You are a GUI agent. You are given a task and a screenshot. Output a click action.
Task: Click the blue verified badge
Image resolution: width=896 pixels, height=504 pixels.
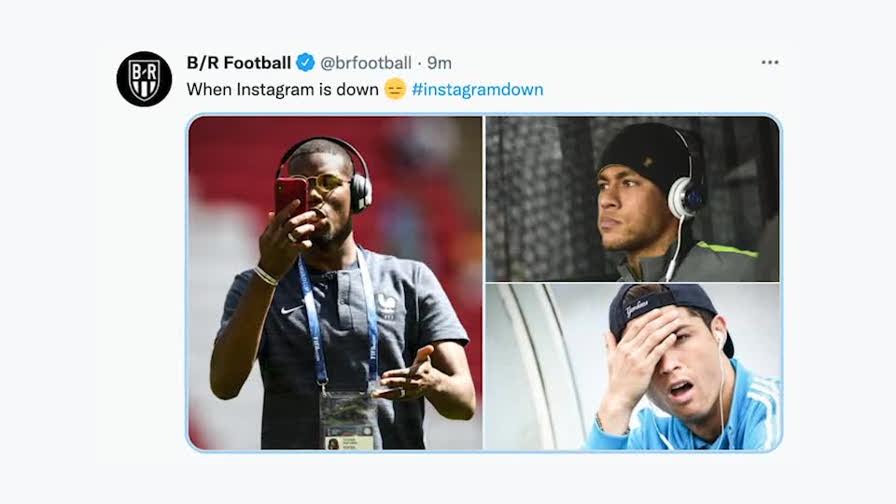pos(306,62)
